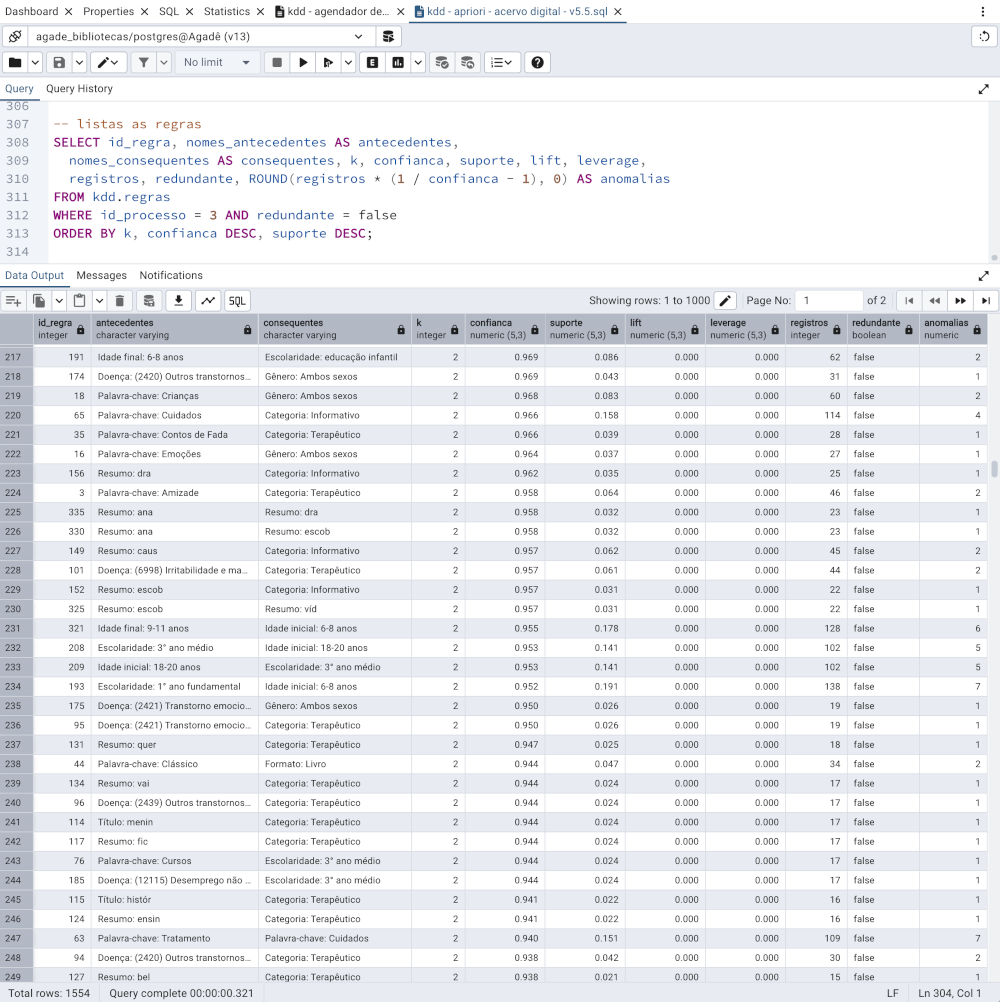Open the new query tool database icon
1000x1002 pixels.
(x=388, y=36)
